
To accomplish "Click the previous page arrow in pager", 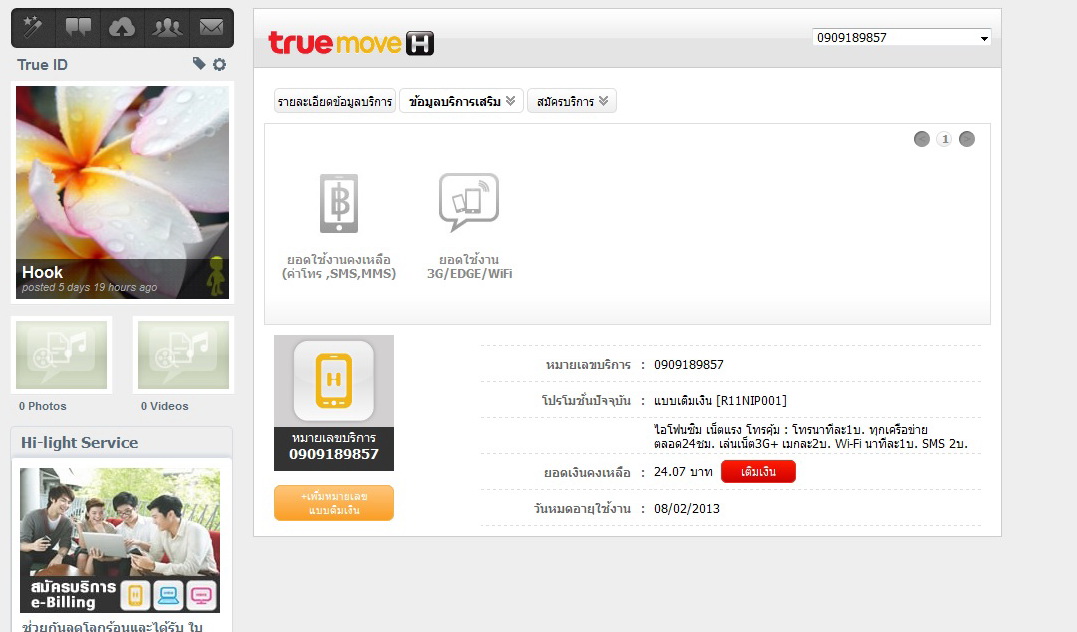I will click(922, 139).
